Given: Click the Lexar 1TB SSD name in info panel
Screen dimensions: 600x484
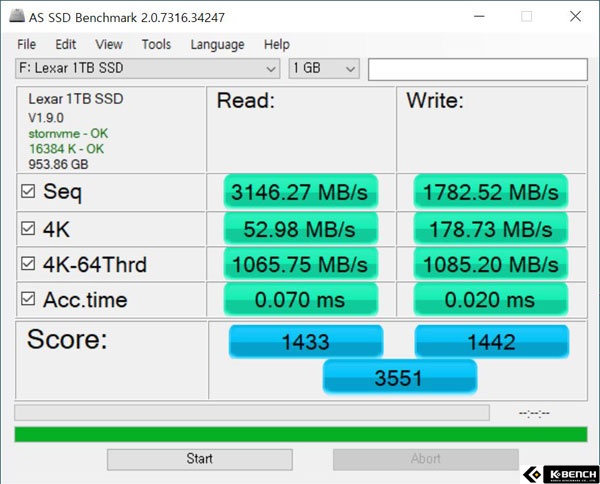Looking at the screenshot, I should (76, 99).
